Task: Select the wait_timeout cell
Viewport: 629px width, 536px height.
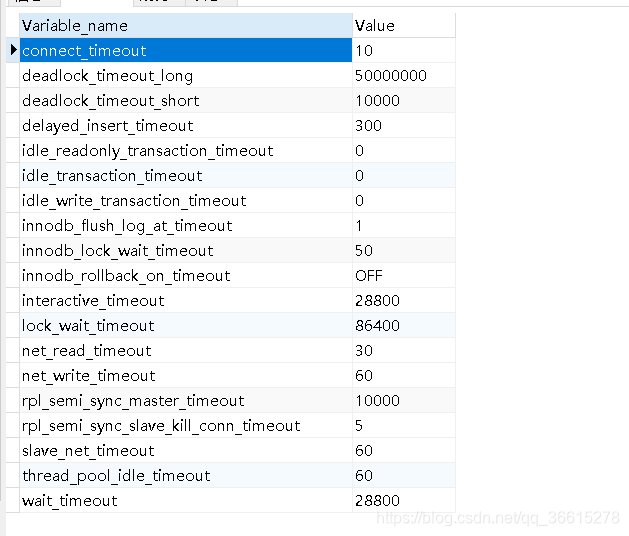Action: point(186,500)
